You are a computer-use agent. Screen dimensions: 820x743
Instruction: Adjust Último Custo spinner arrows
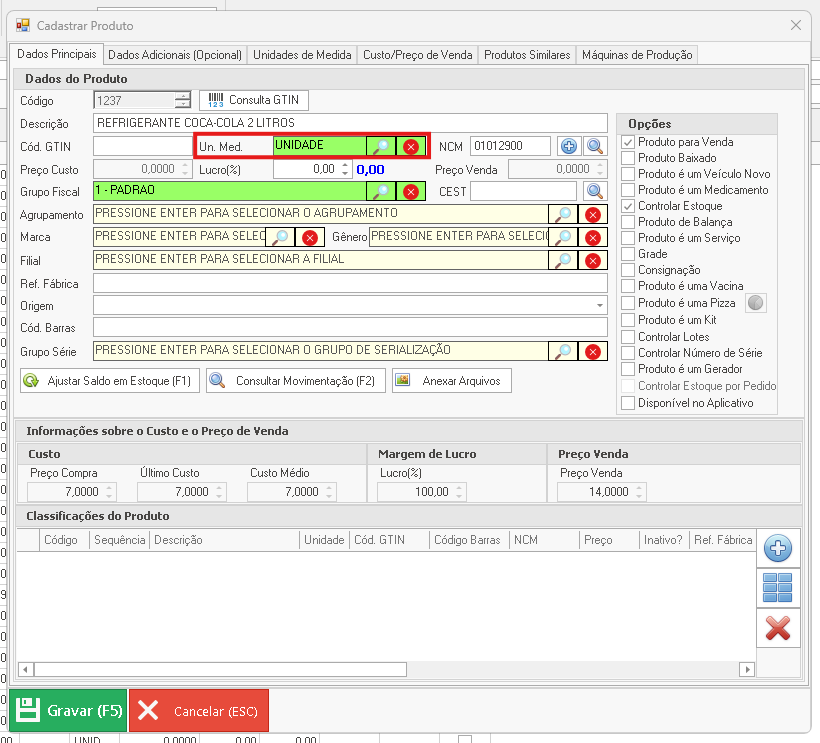coord(219,492)
